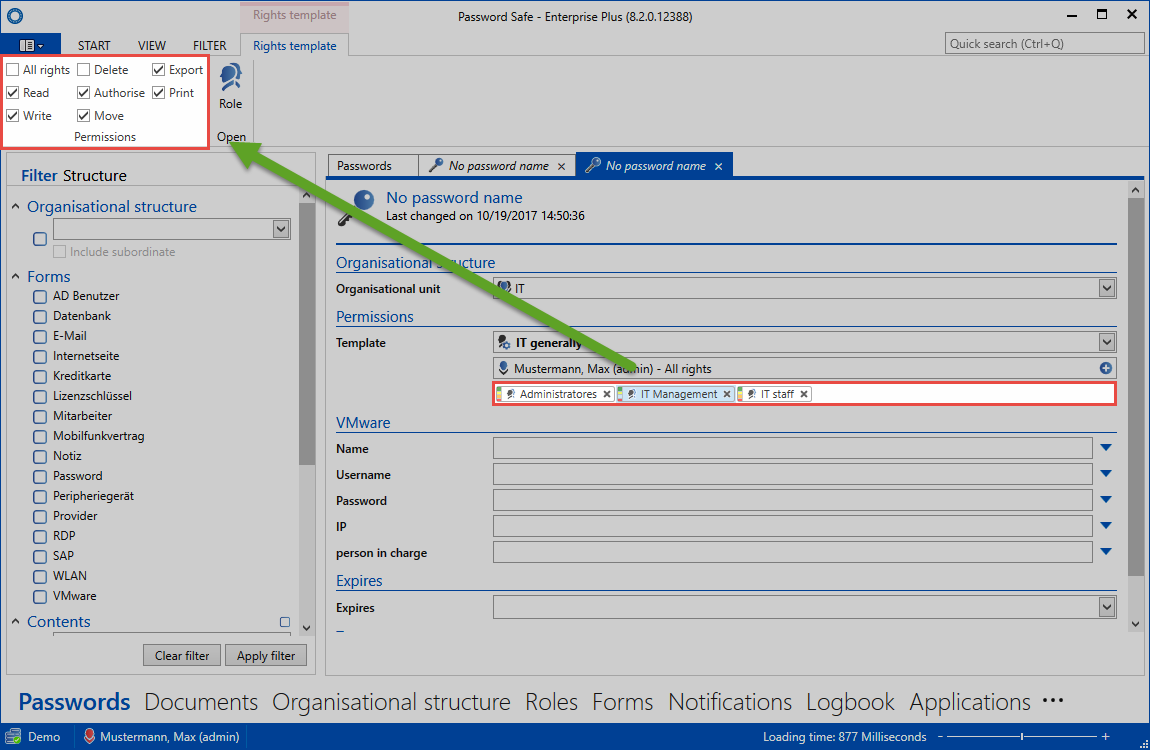
Task: Check the VMware form filter
Action: [40, 597]
